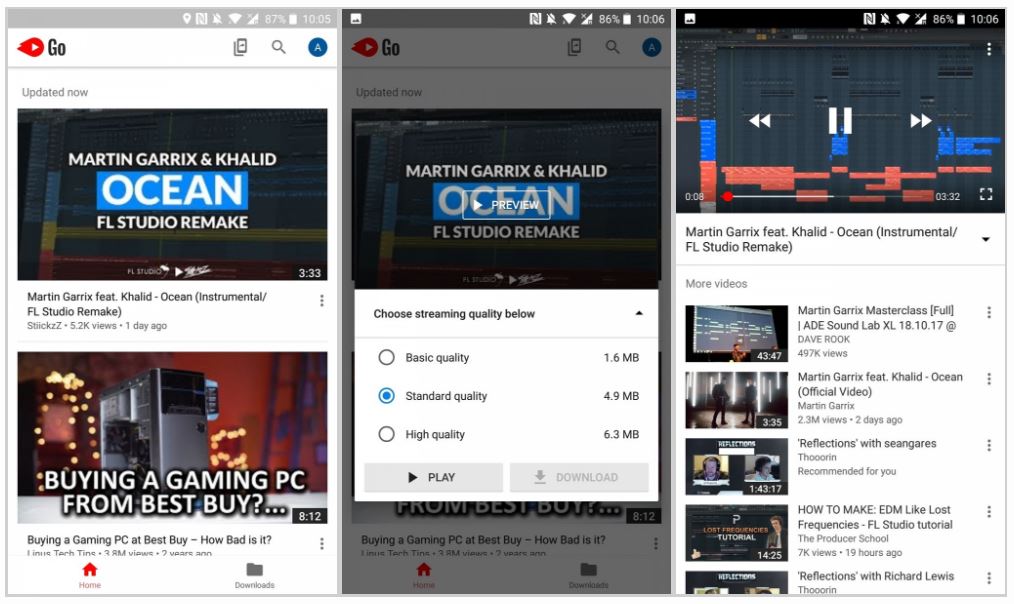This screenshot has height=604, width=1014.
Task: Open options menu for Ocean Instrumental video
Action: [321, 301]
